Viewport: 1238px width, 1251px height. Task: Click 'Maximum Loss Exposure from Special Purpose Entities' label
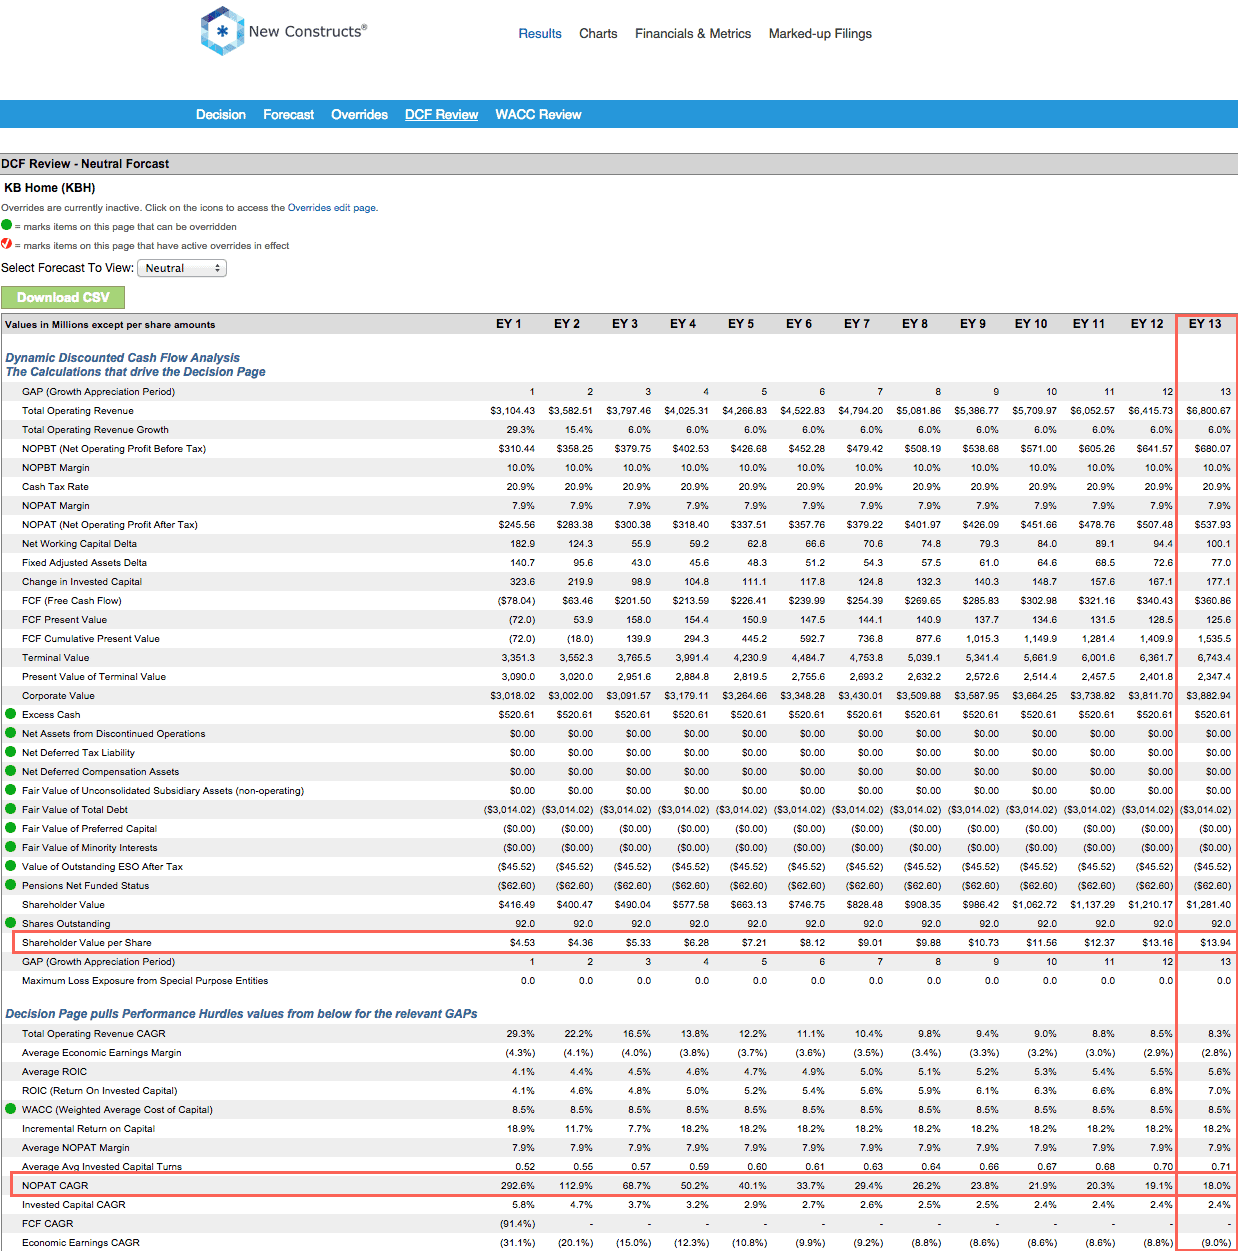click(x=145, y=981)
